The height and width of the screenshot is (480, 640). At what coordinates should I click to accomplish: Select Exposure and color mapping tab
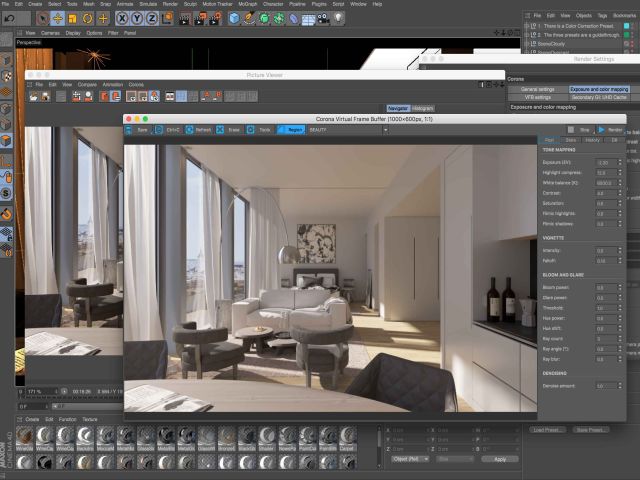[x=599, y=89]
